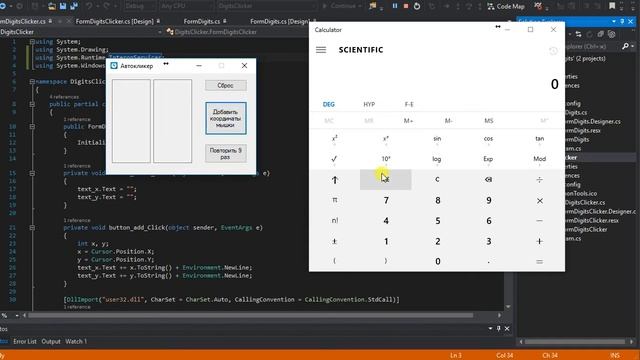Click the code editor vertical scroll down arrow

click(x=508, y=307)
